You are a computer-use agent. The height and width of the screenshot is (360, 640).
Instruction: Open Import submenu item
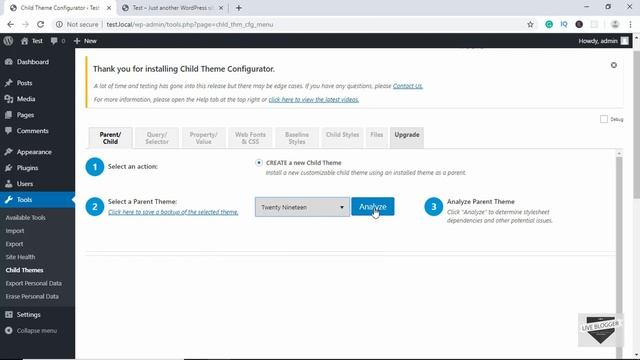(15, 231)
